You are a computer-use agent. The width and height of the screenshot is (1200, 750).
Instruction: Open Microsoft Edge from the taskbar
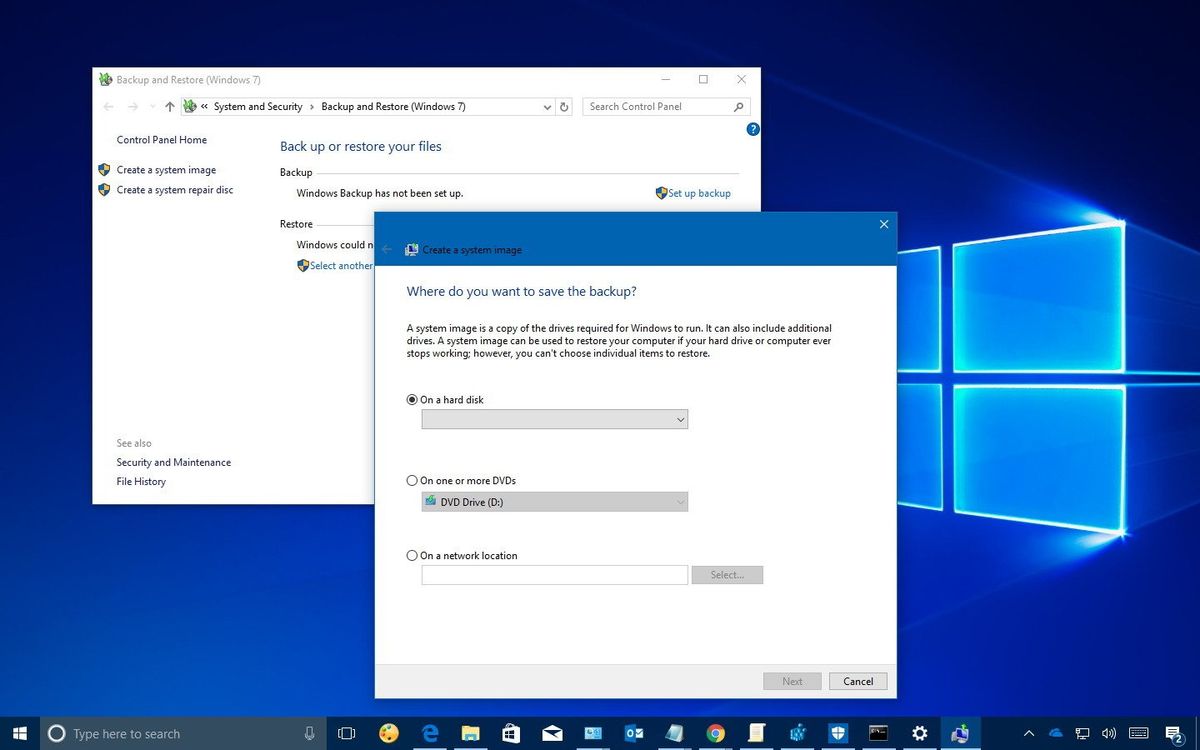[430, 733]
